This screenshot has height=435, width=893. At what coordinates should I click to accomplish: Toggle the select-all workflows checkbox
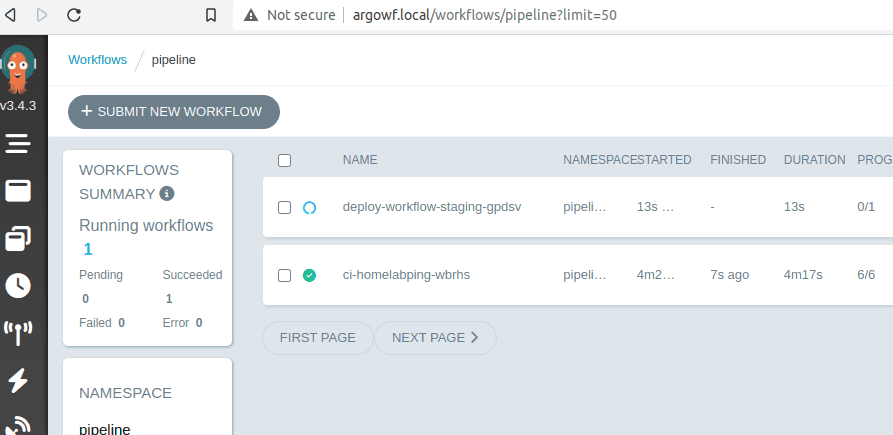click(x=284, y=160)
